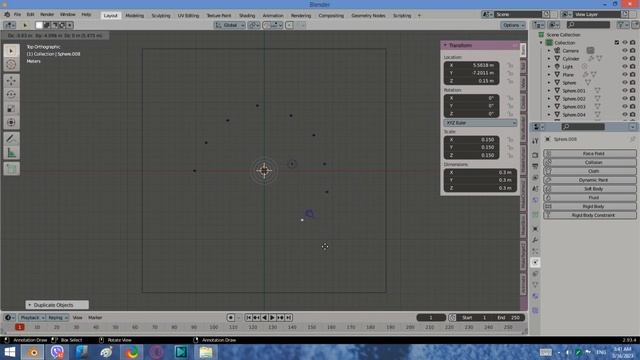Hide Sphere.001 via its eye icon
The height and width of the screenshot is (360, 640).
(624, 91)
